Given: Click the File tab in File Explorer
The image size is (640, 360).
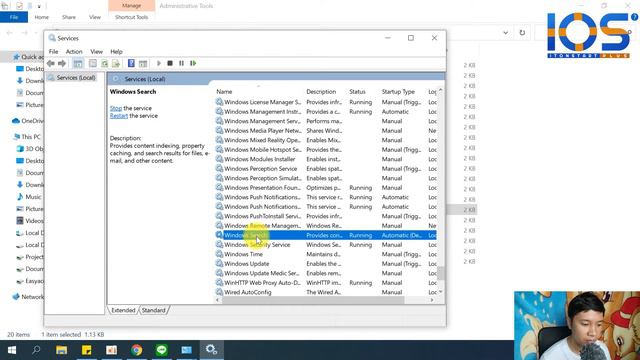Looking at the screenshot, I should [x=14, y=17].
